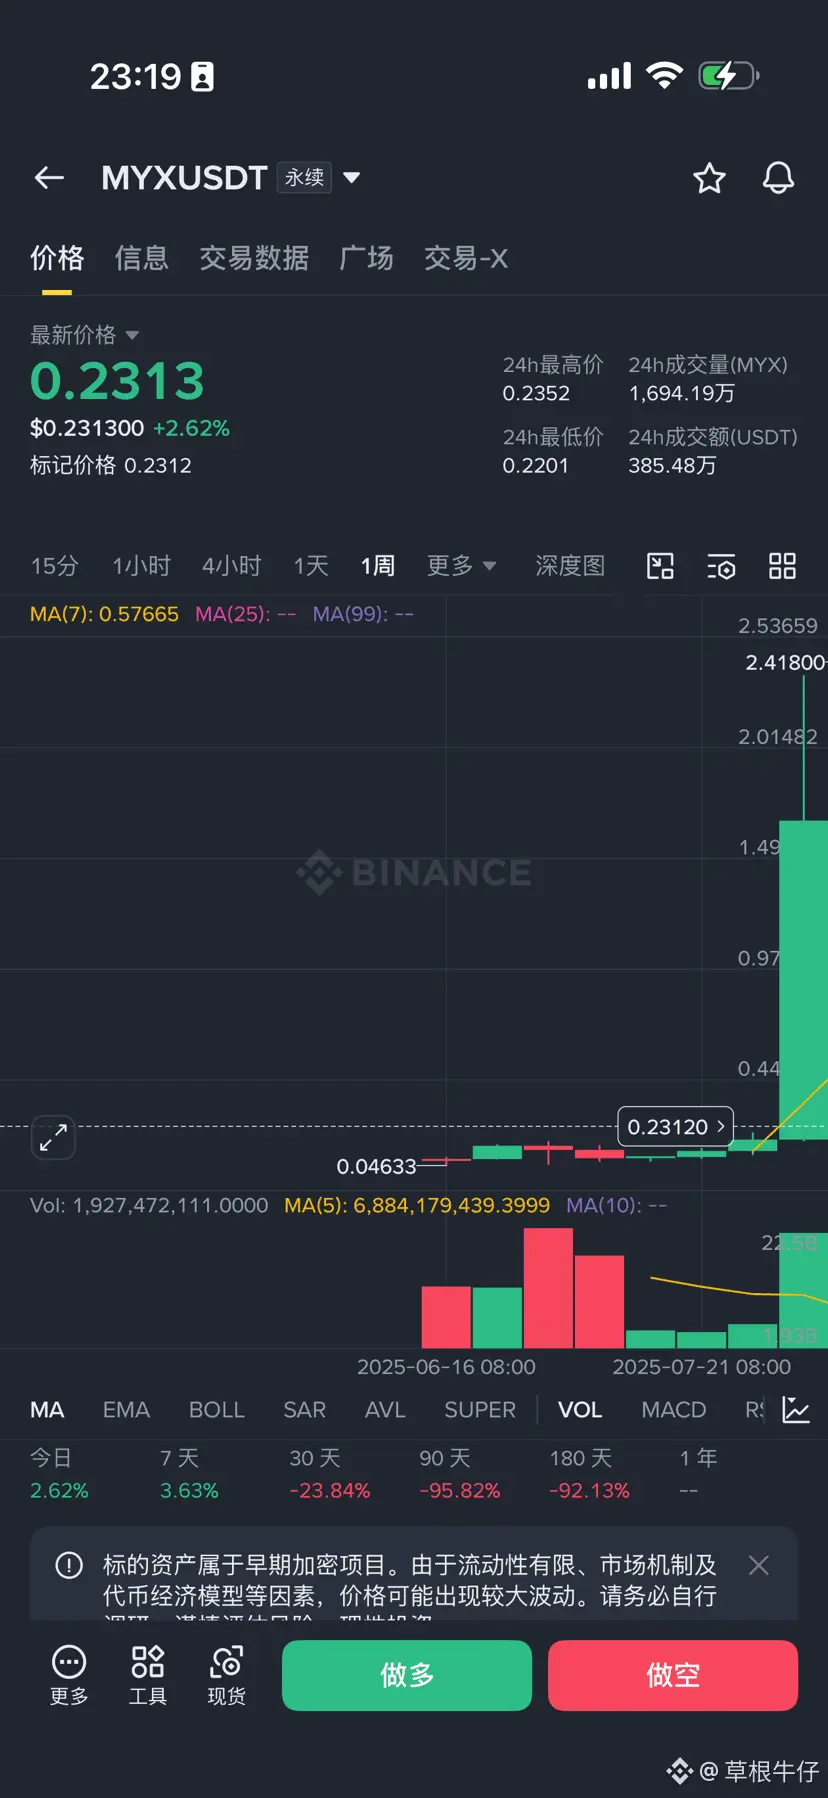
Task: Expand the 更多 interval dropdown
Action: point(461,566)
